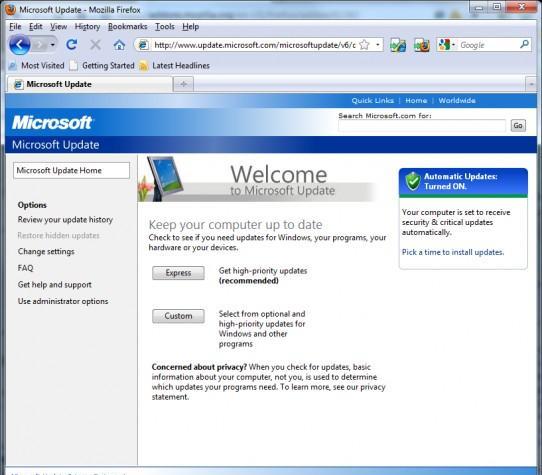This screenshot has width=542, height=475.
Task: Click the Go search button
Action: click(518, 125)
